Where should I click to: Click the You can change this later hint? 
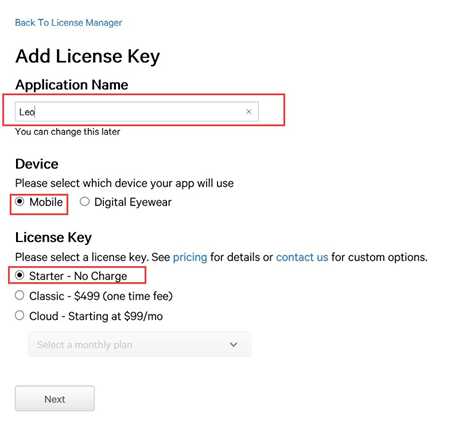coord(67,132)
